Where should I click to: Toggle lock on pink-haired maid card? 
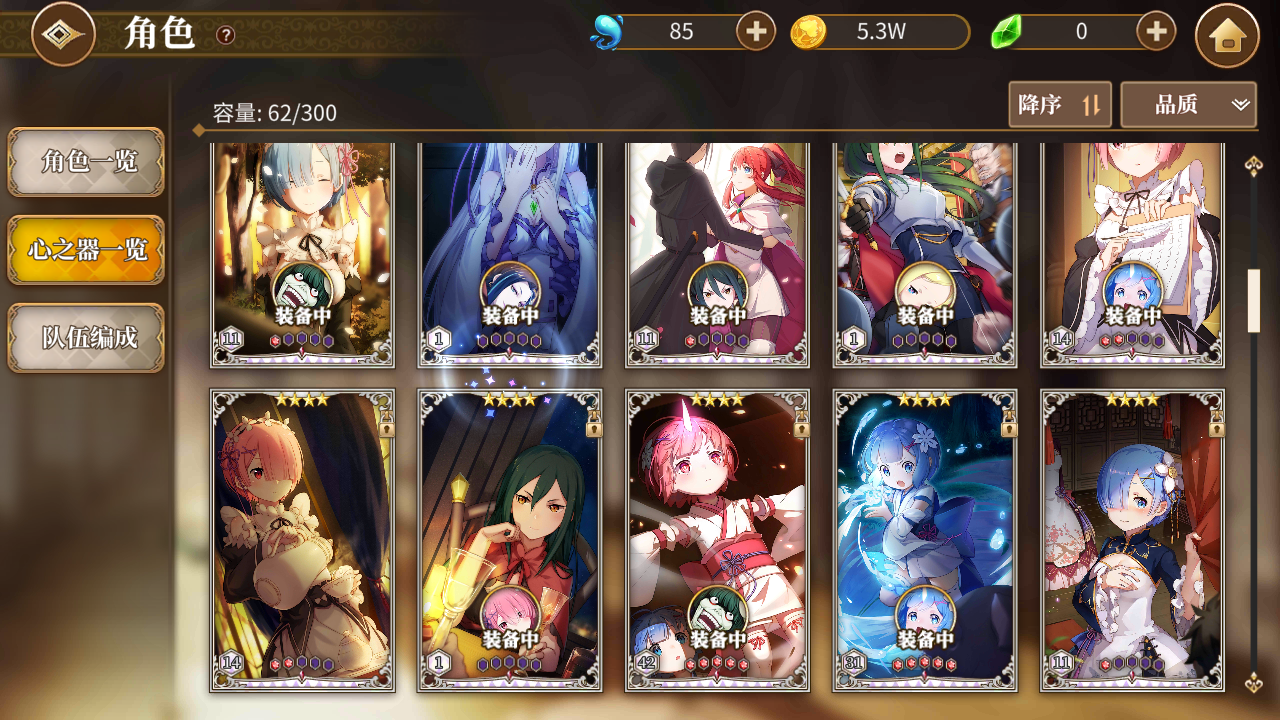[385, 424]
